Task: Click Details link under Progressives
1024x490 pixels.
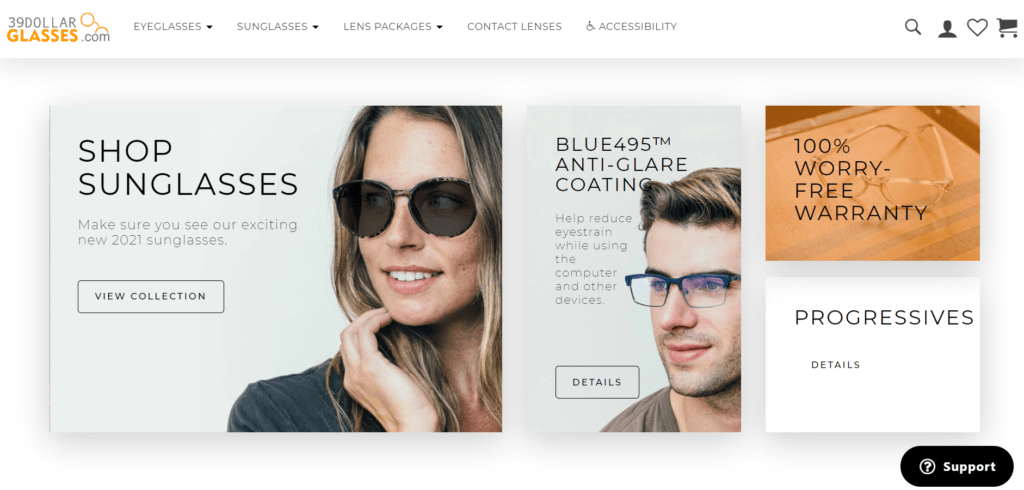Action: [x=835, y=365]
